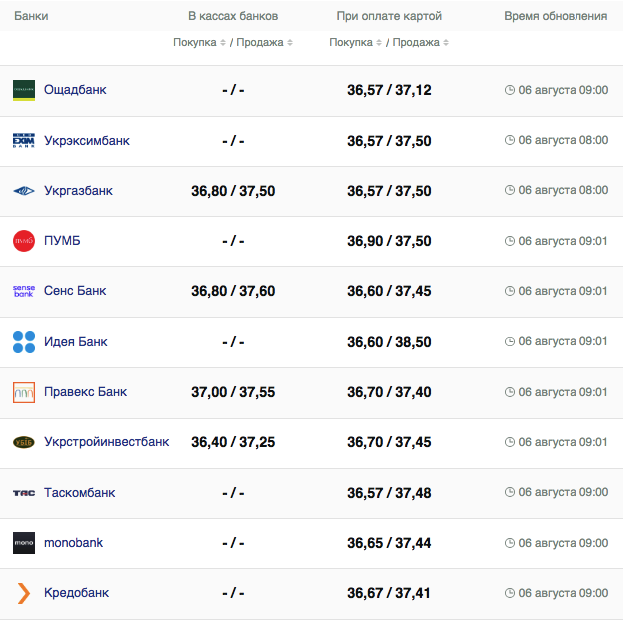Open the Ощадбанк bank link
This screenshot has width=624, height=621.
75,90
